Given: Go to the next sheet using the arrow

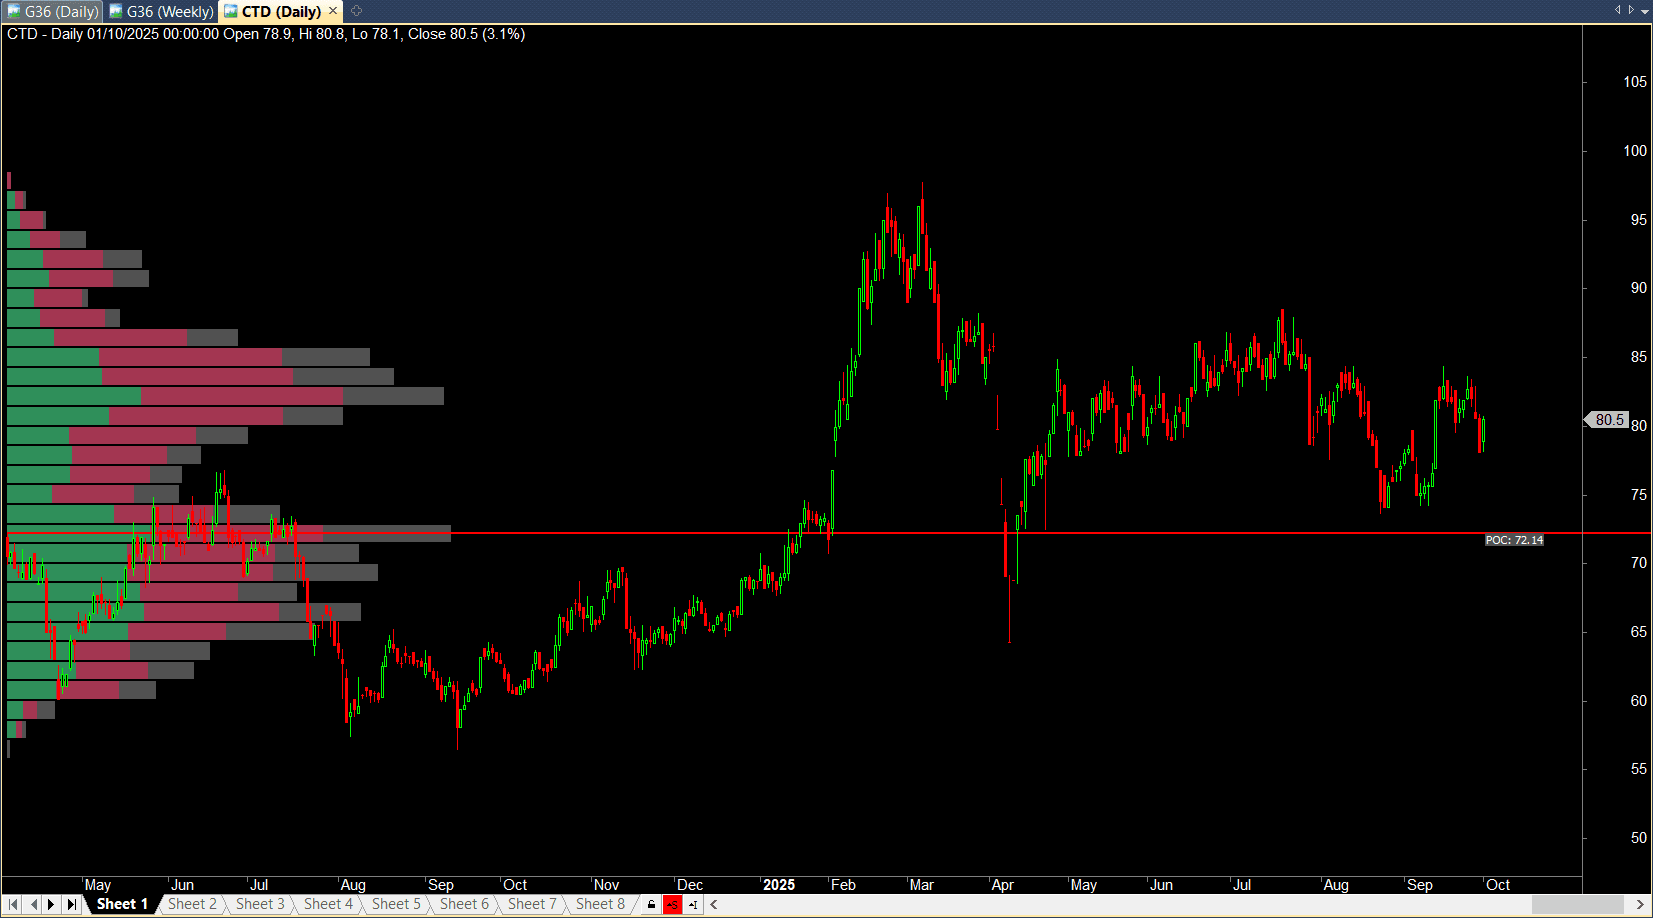Looking at the screenshot, I should pos(51,904).
